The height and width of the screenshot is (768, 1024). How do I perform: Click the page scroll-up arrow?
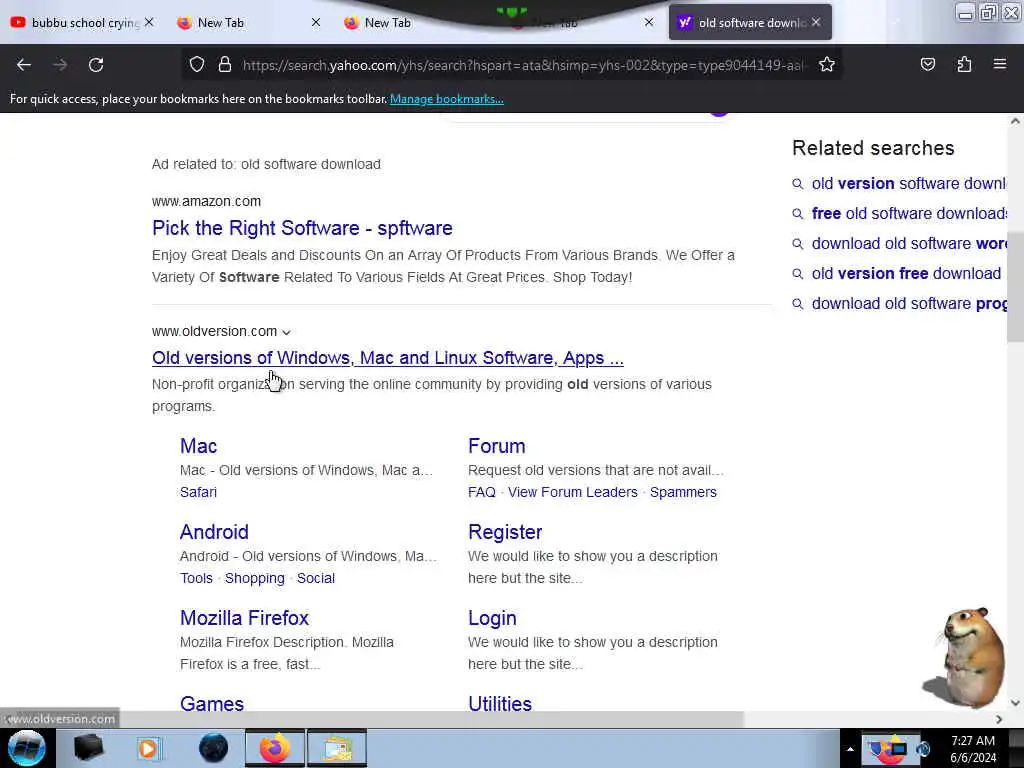coord(1015,121)
